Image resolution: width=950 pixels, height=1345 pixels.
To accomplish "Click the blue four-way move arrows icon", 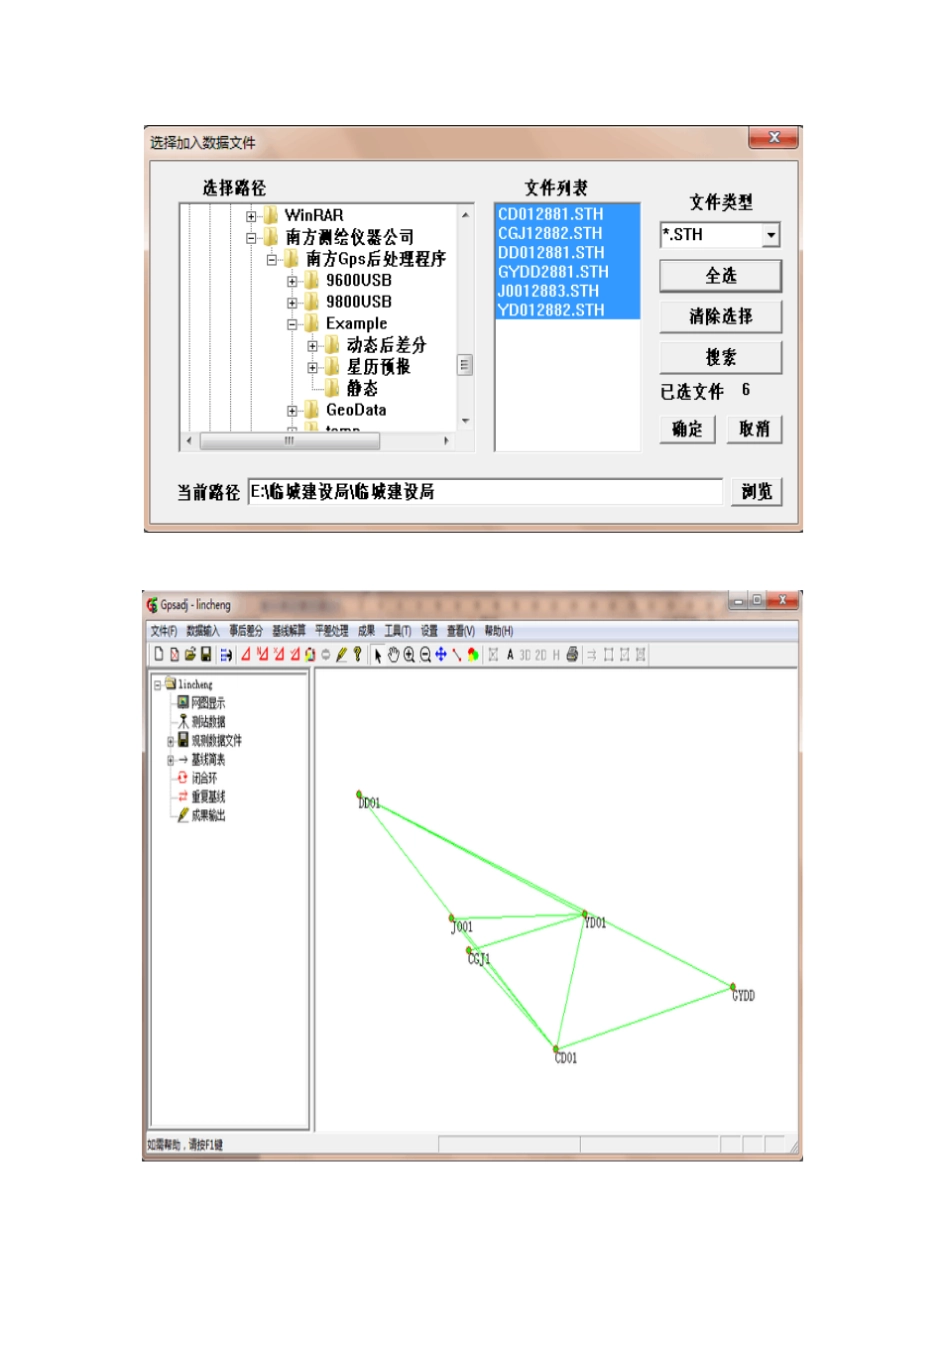I will tap(441, 654).
